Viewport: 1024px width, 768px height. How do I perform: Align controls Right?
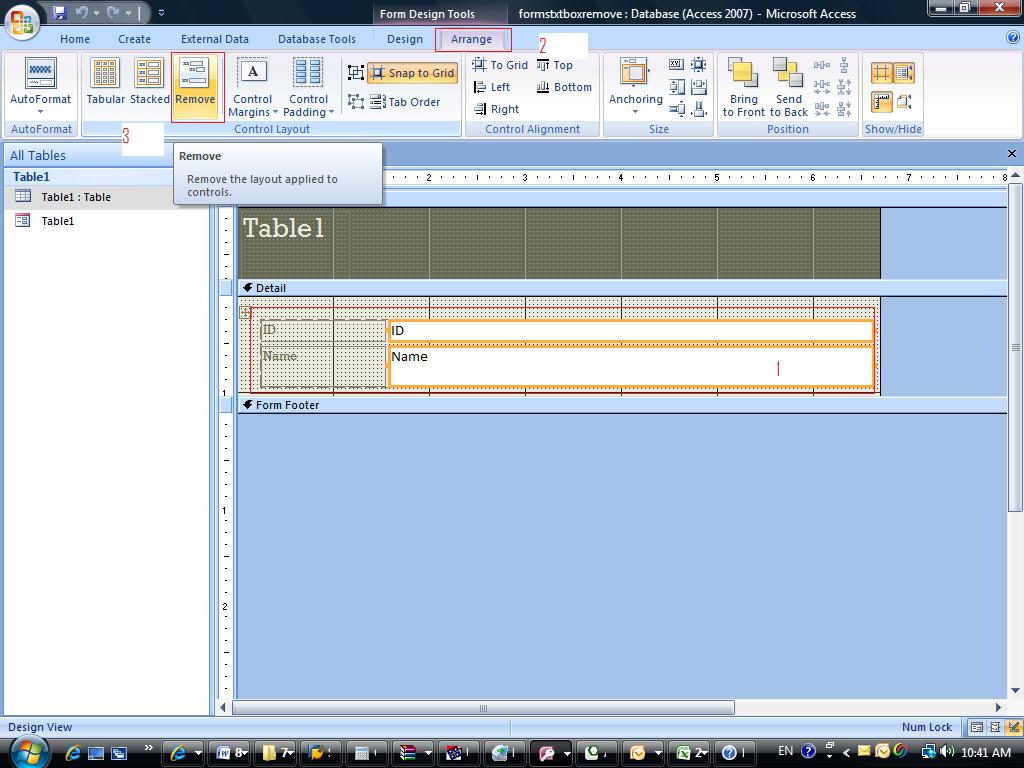click(496, 109)
